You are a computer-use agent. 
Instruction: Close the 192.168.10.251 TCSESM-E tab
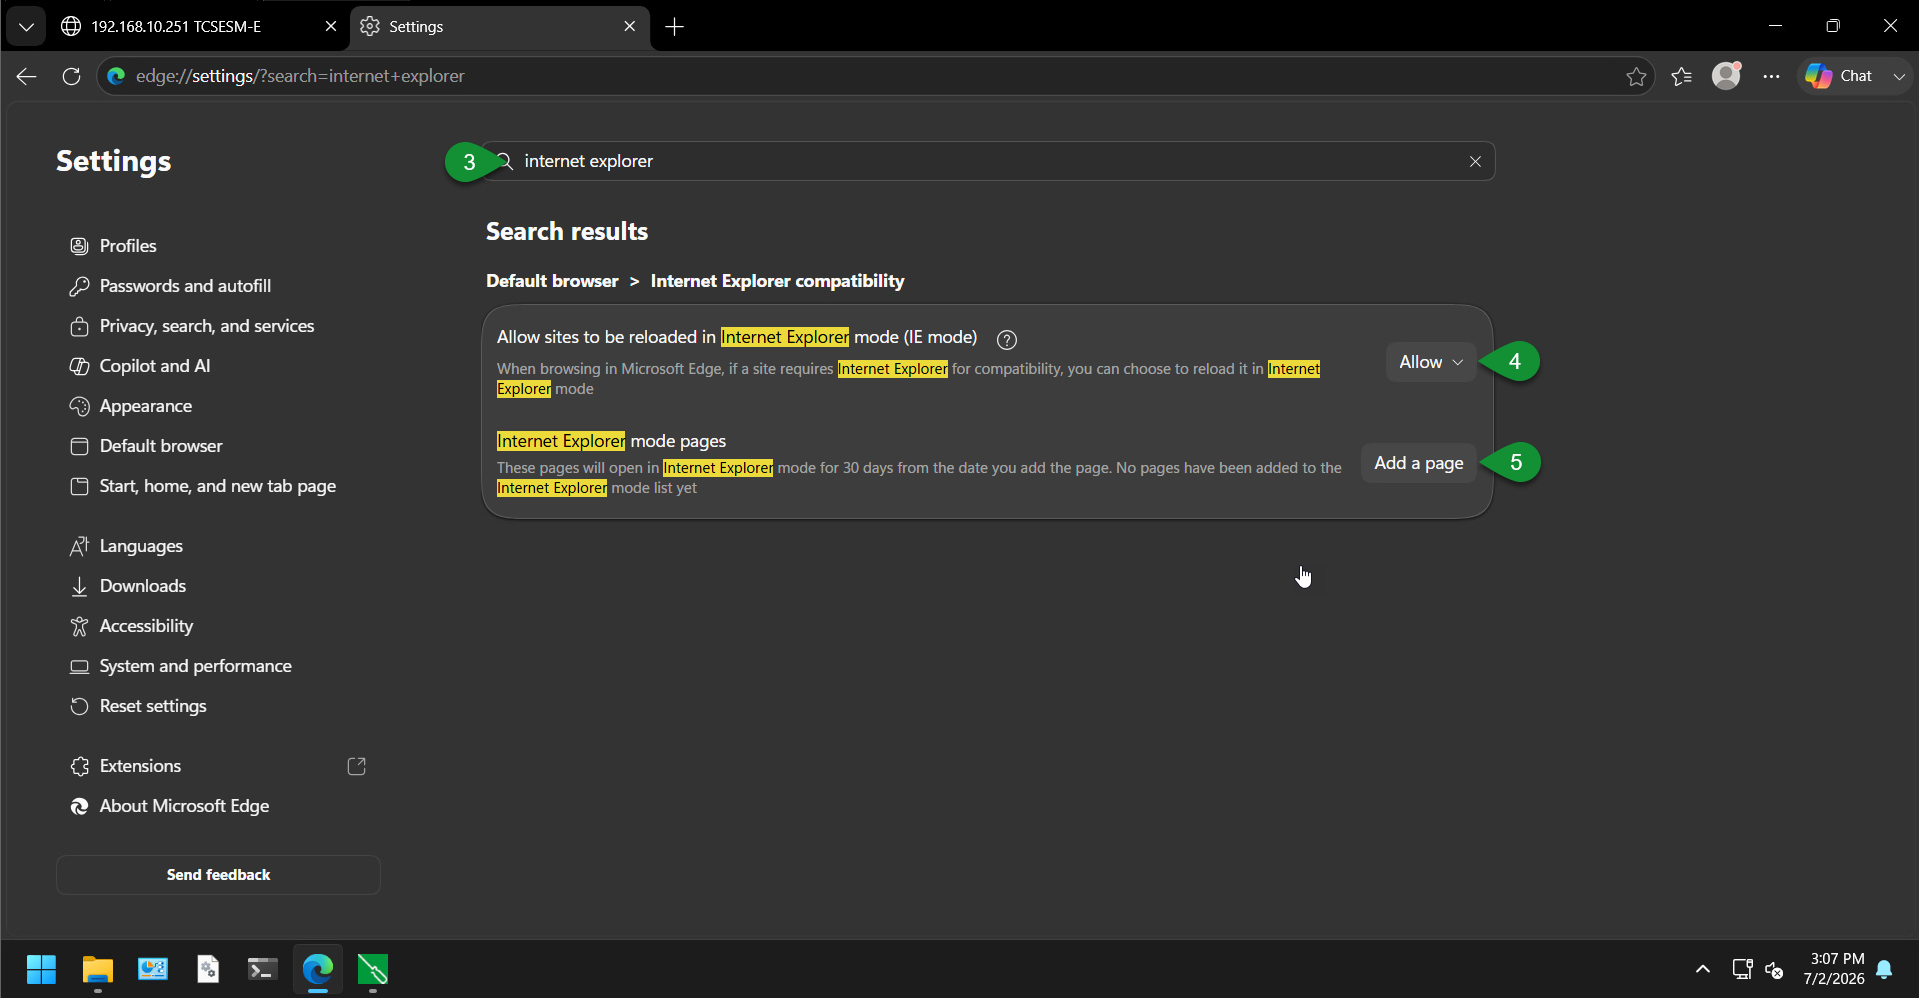331,27
